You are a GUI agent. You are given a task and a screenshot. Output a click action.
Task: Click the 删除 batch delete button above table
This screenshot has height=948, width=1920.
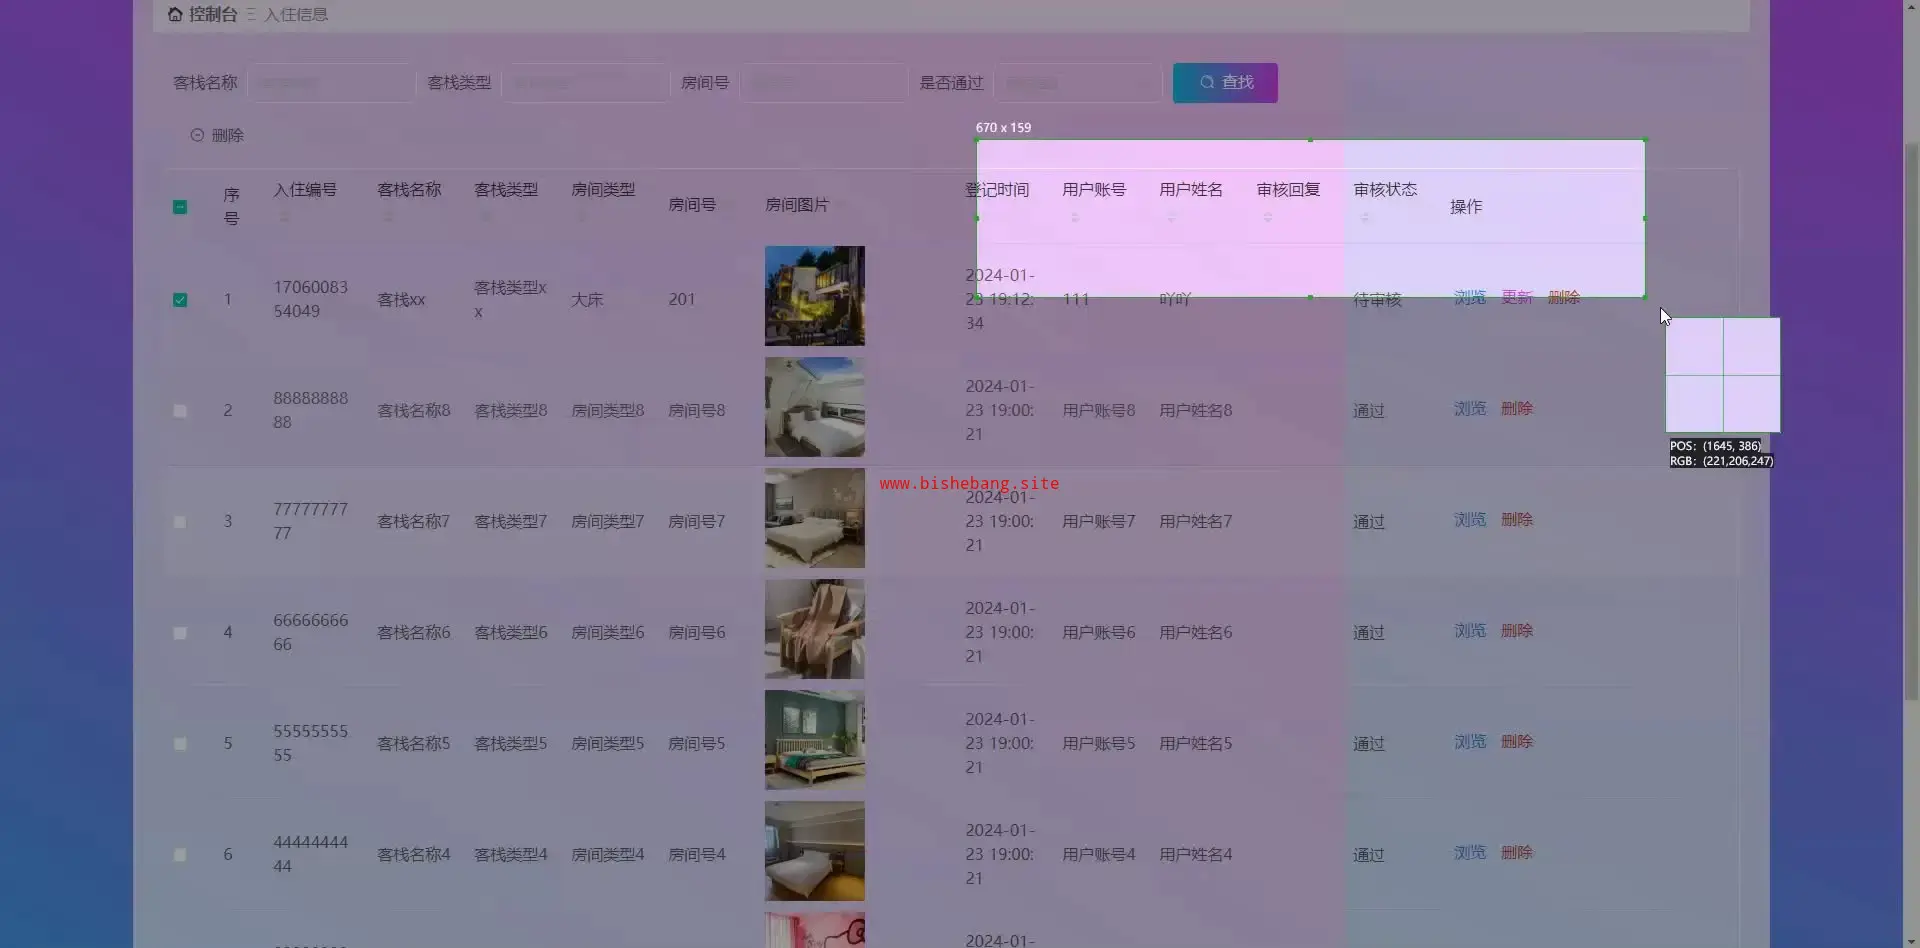point(217,135)
